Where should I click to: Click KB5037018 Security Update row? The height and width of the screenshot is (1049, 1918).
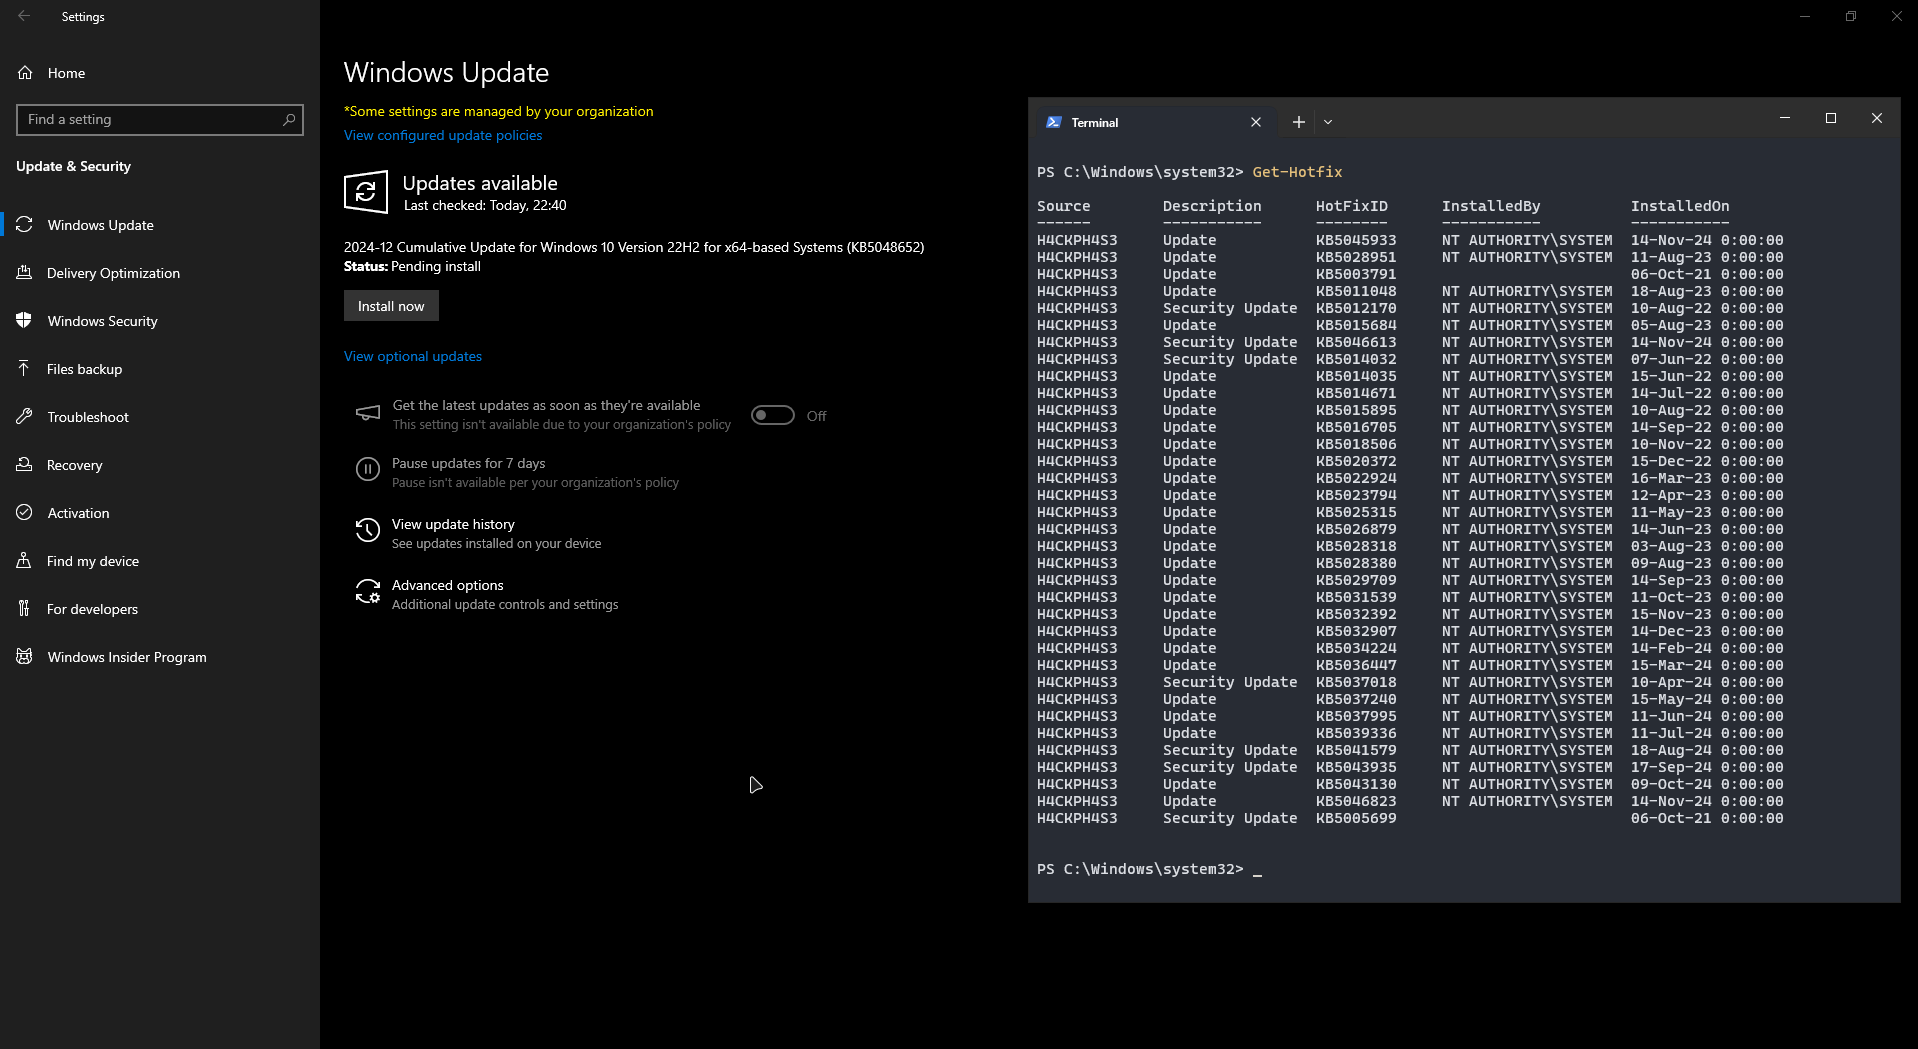point(1410,682)
